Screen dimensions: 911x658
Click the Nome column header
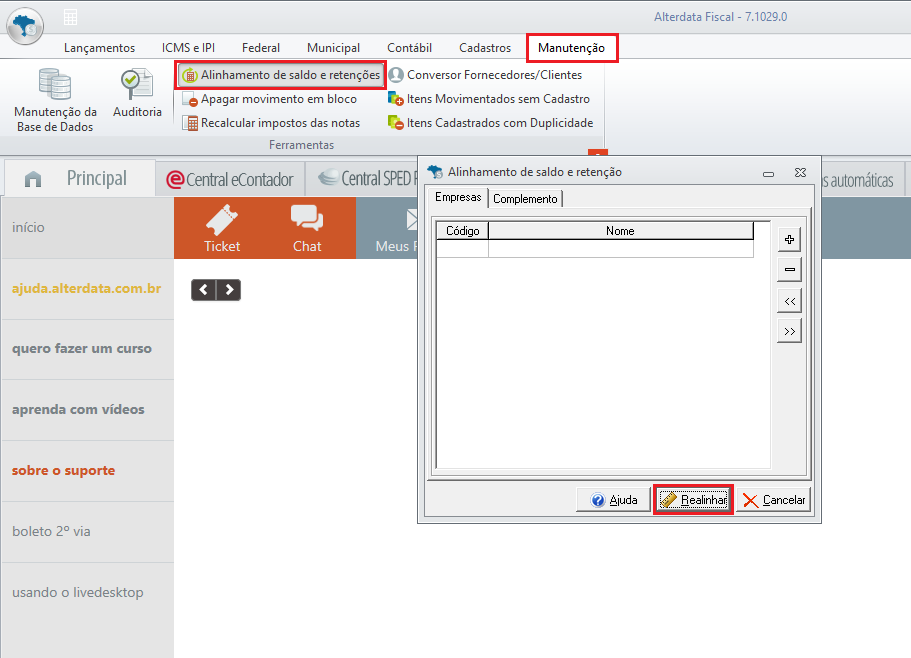[x=621, y=231]
